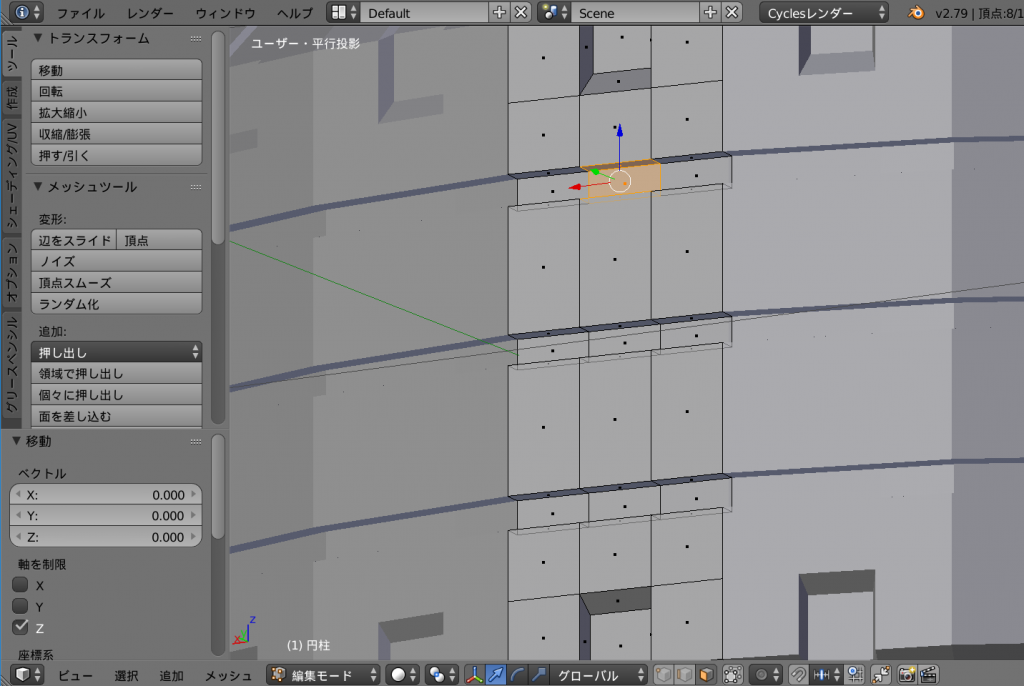Toggle the 3D manipulator widget icon
Viewport: 1024px width, 686px height.
[x=474, y=675]
